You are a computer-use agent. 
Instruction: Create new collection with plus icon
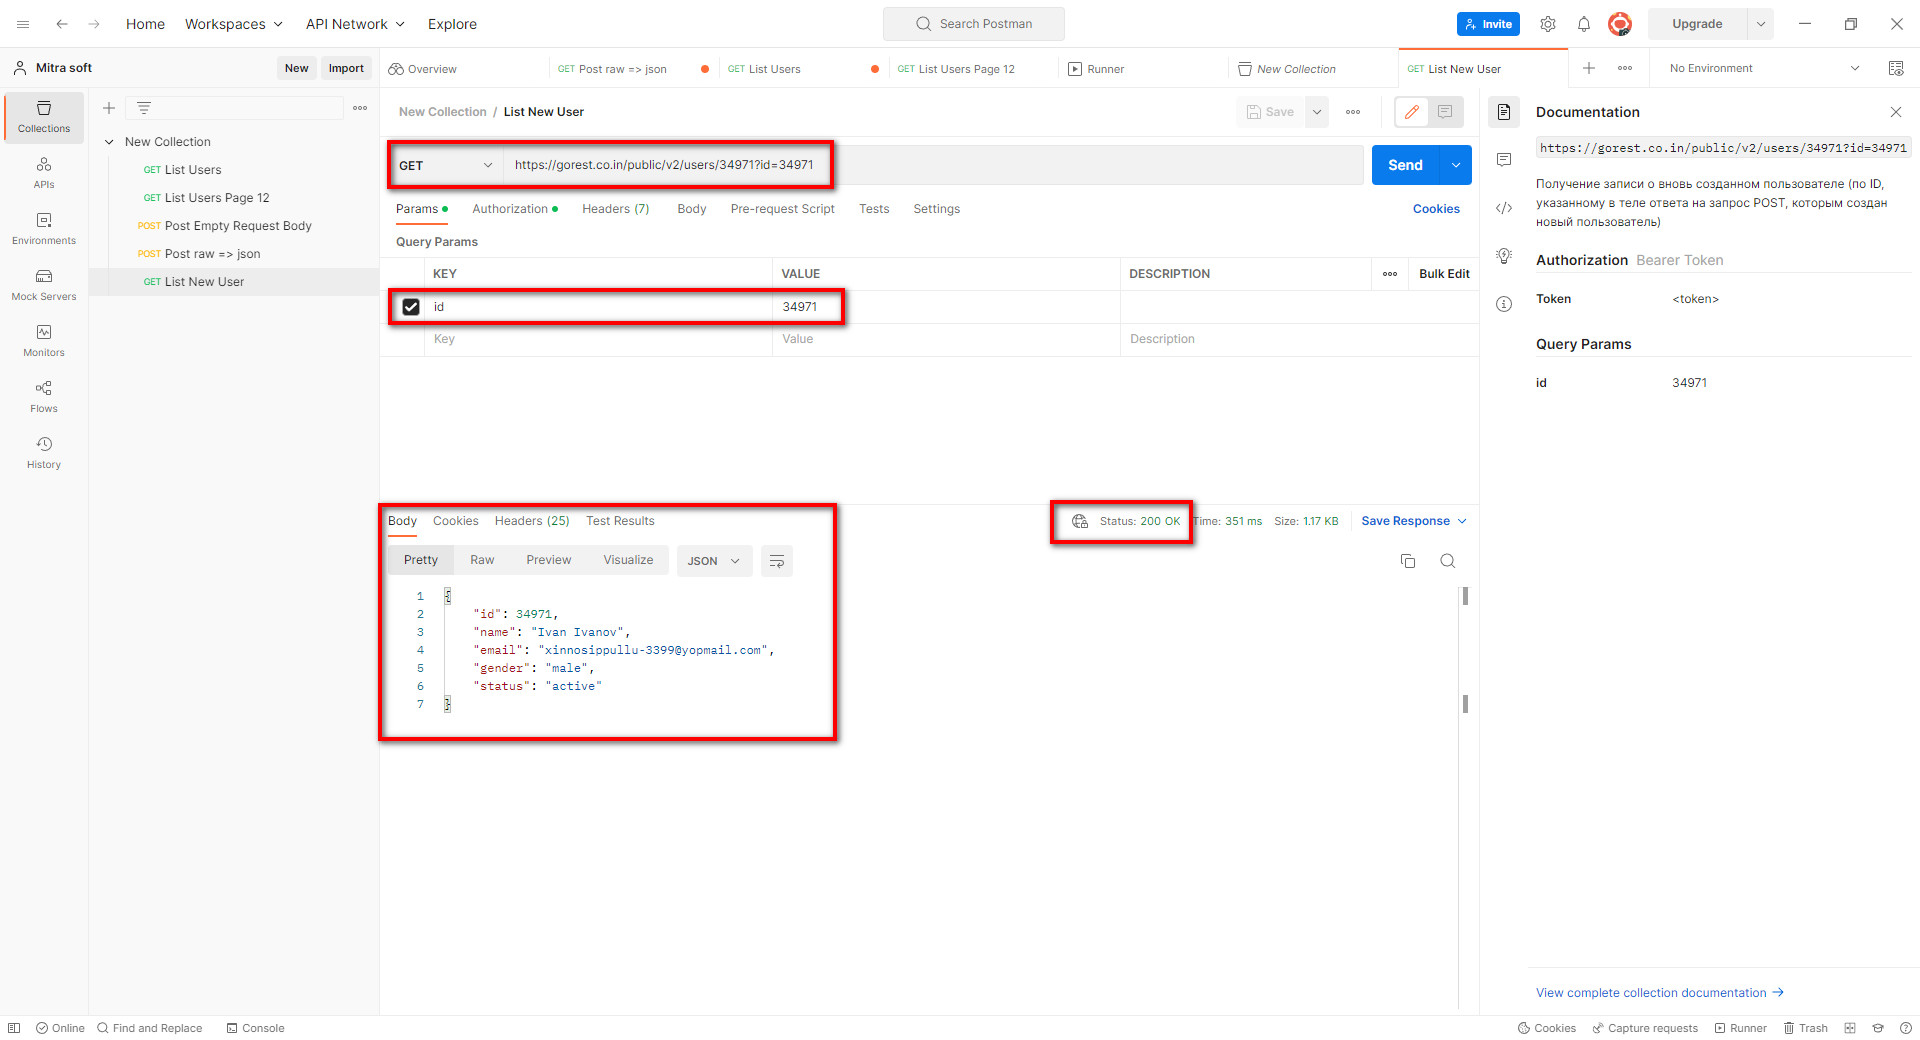pos(109,108)
